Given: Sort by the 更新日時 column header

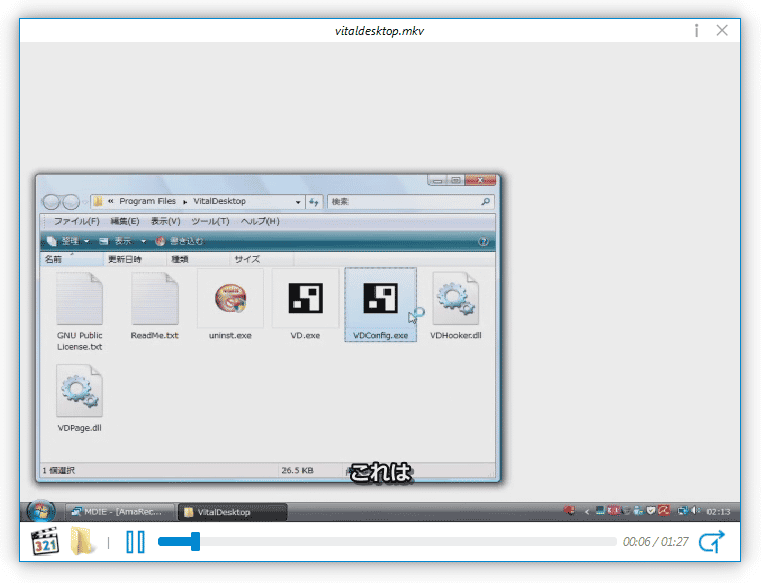Looking at the screenshot, I should tap(134, 259).
